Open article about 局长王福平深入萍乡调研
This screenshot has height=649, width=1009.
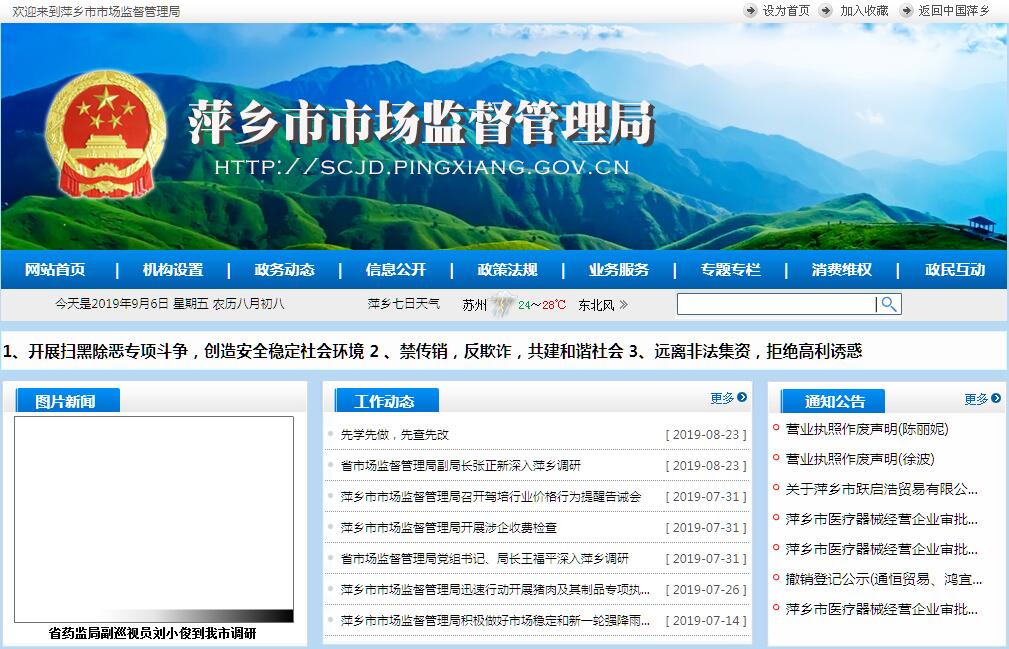click(x=485, y=558)
